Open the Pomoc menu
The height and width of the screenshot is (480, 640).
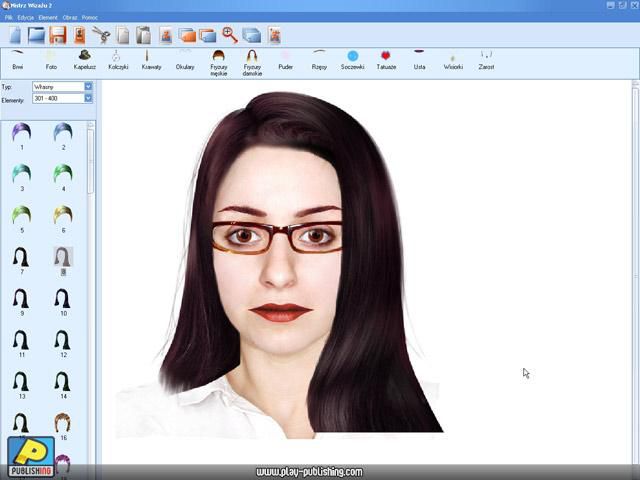tap(90, 18)
